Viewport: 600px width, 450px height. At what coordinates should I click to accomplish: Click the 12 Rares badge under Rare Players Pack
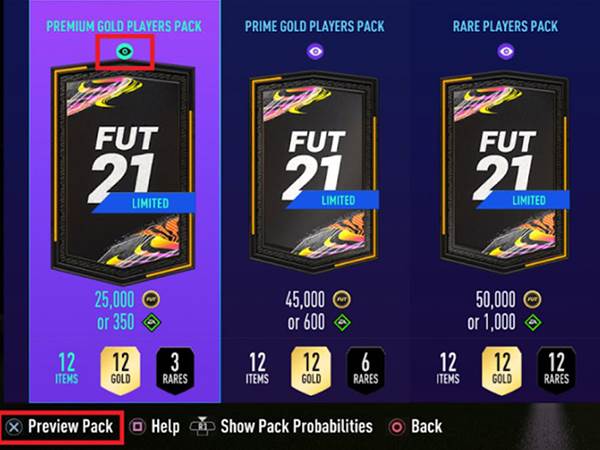pos(556,370)
